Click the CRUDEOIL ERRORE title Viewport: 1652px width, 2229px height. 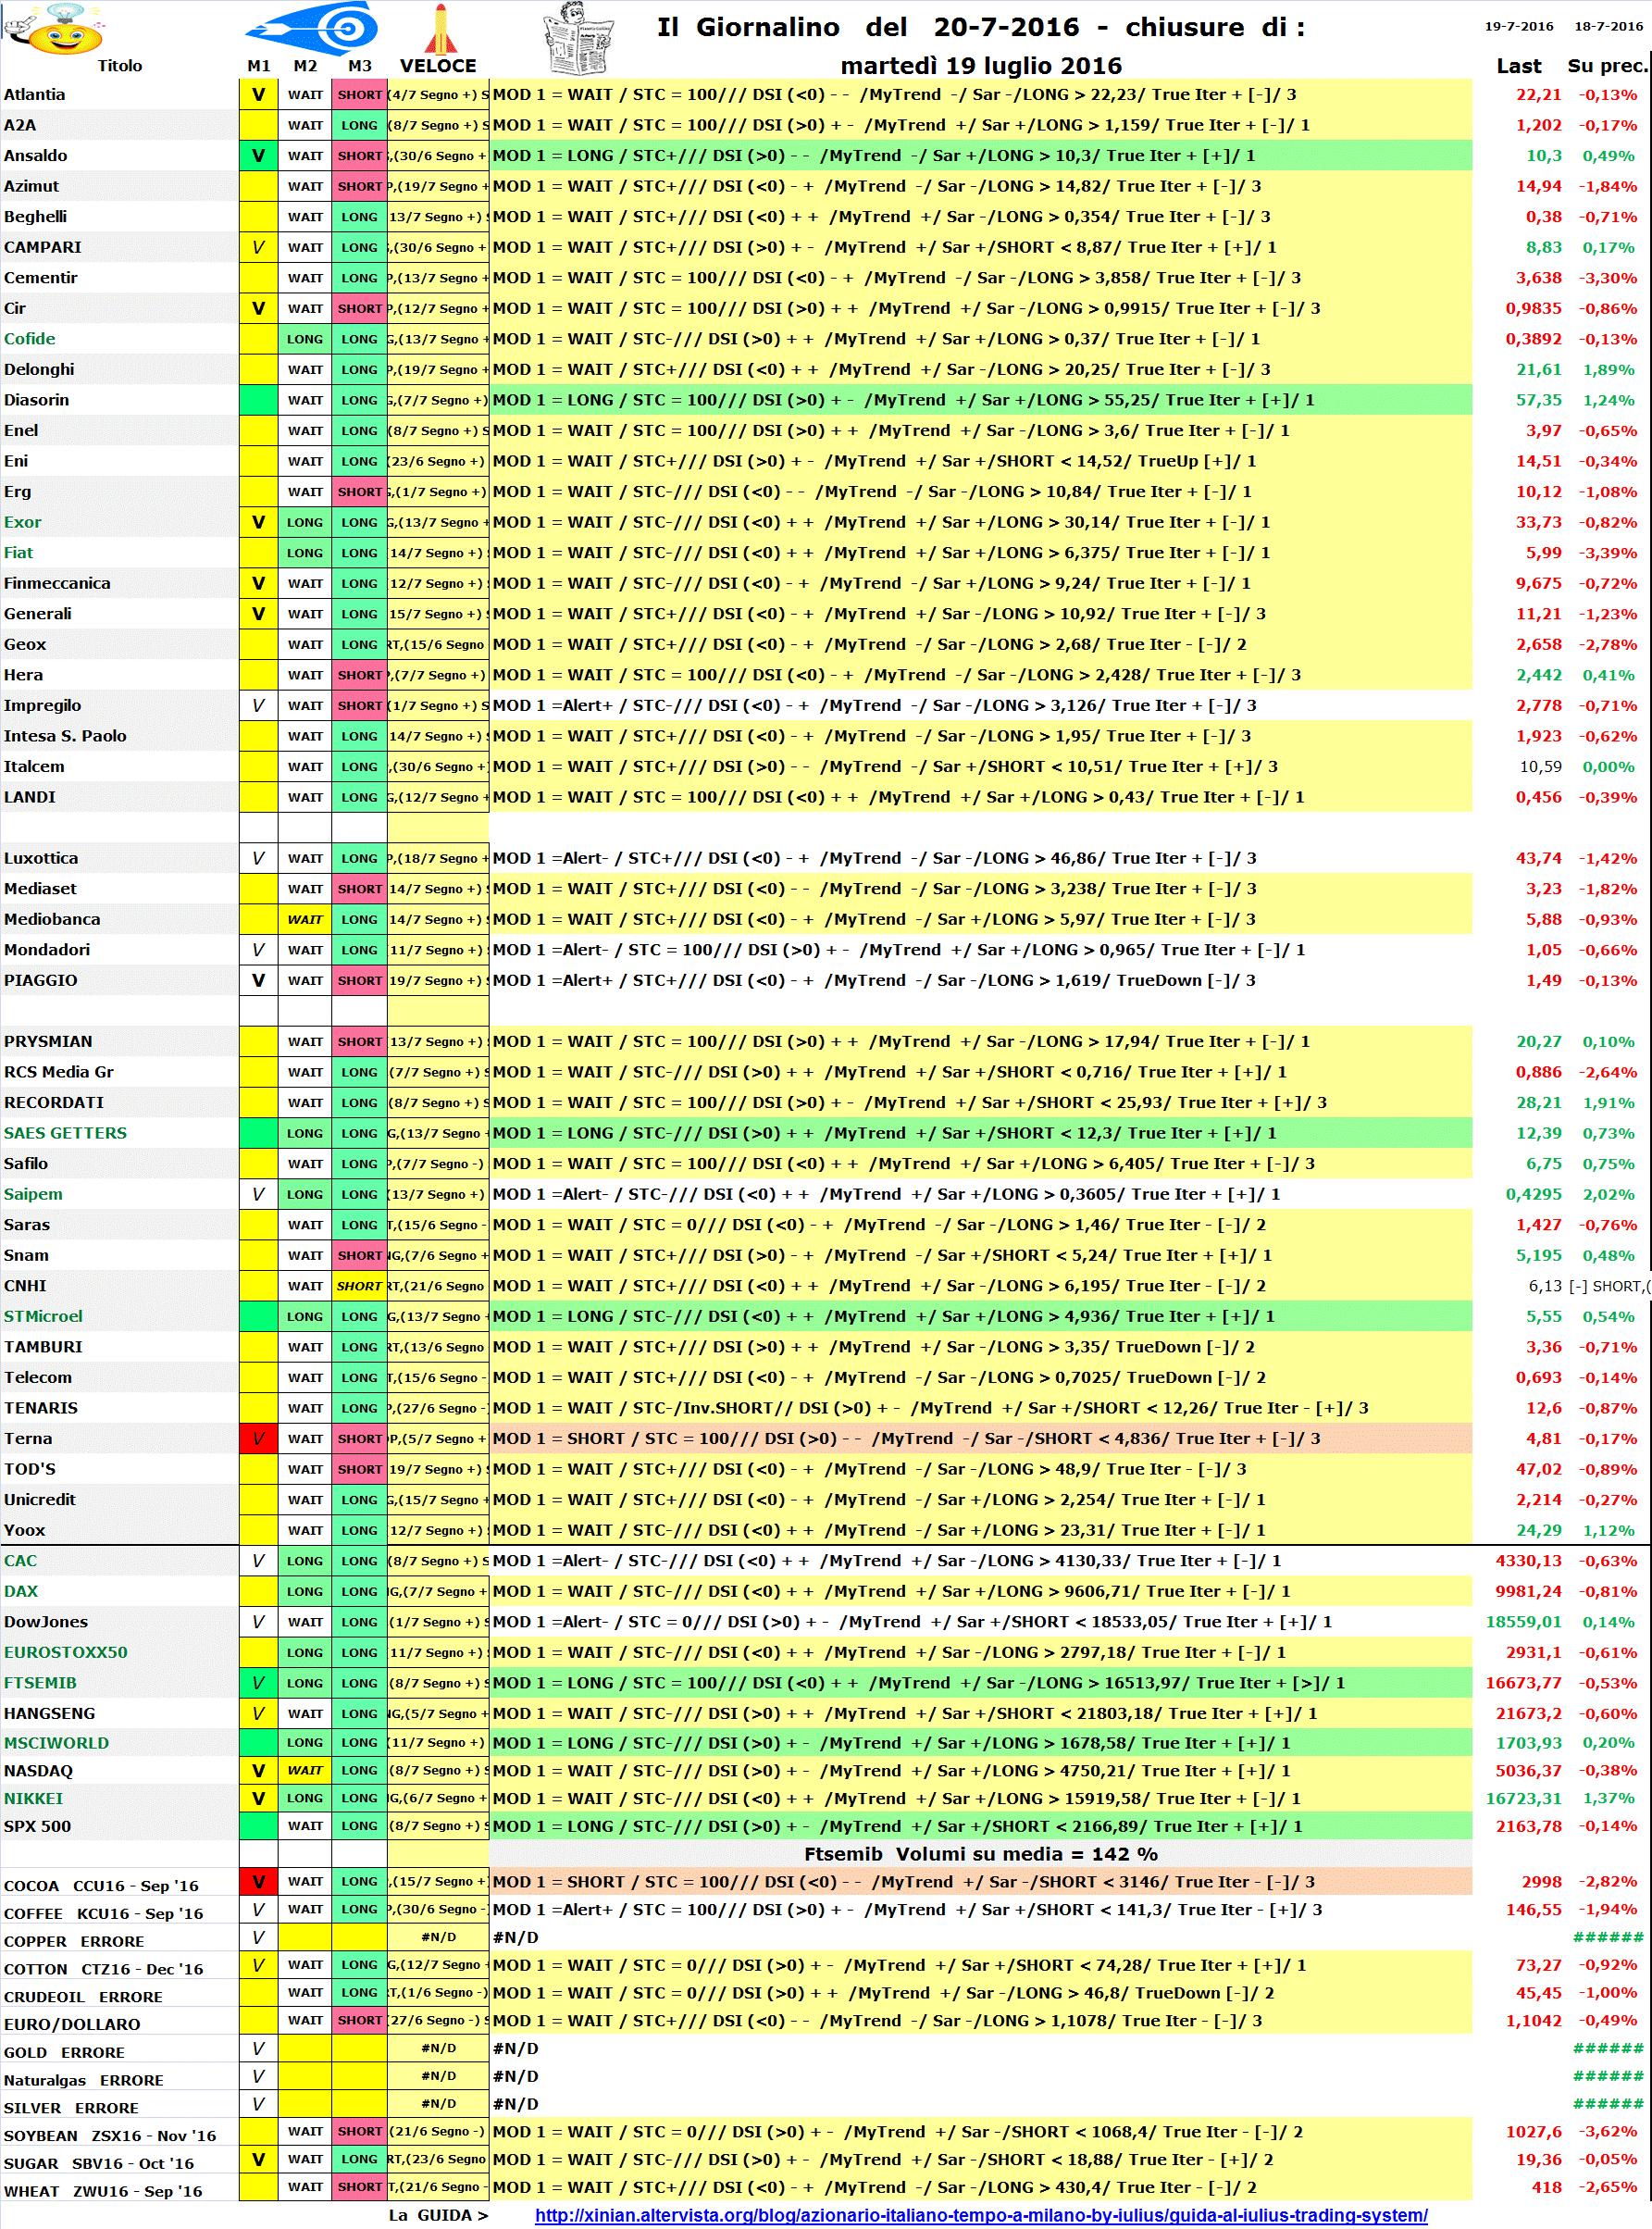point(83,1997)
